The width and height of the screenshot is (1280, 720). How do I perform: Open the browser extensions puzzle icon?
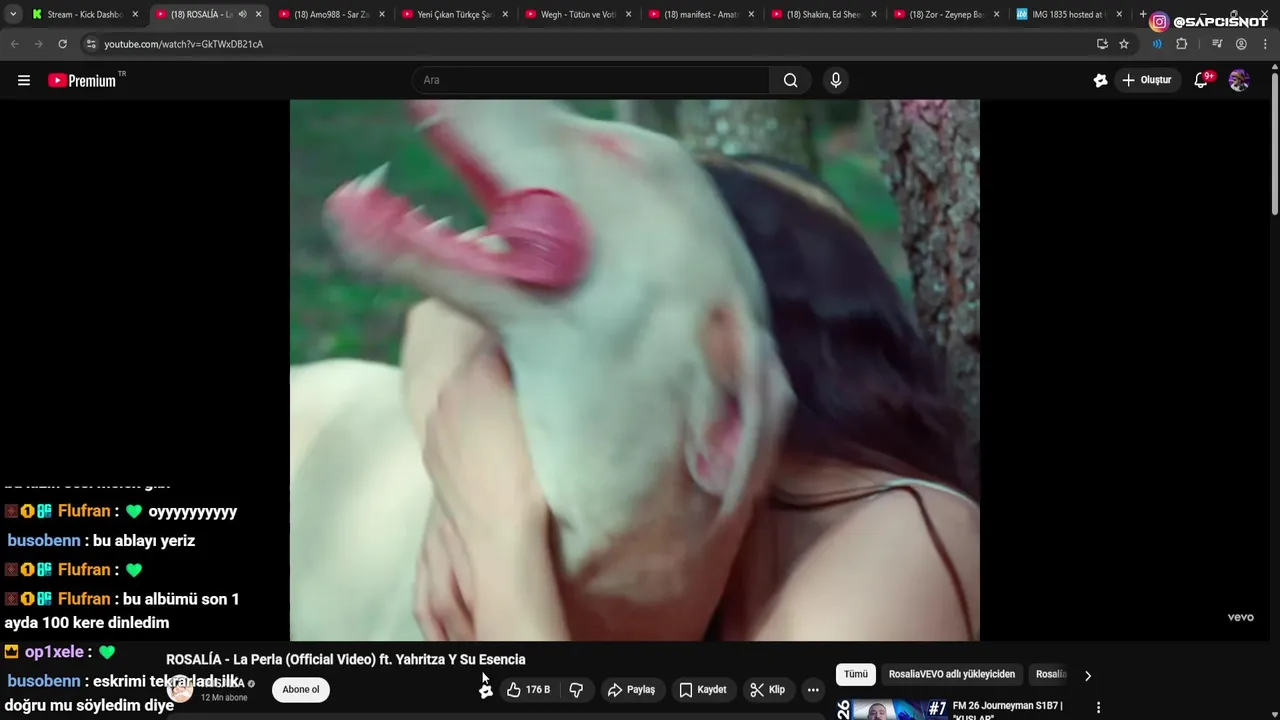pos(1182,44)
